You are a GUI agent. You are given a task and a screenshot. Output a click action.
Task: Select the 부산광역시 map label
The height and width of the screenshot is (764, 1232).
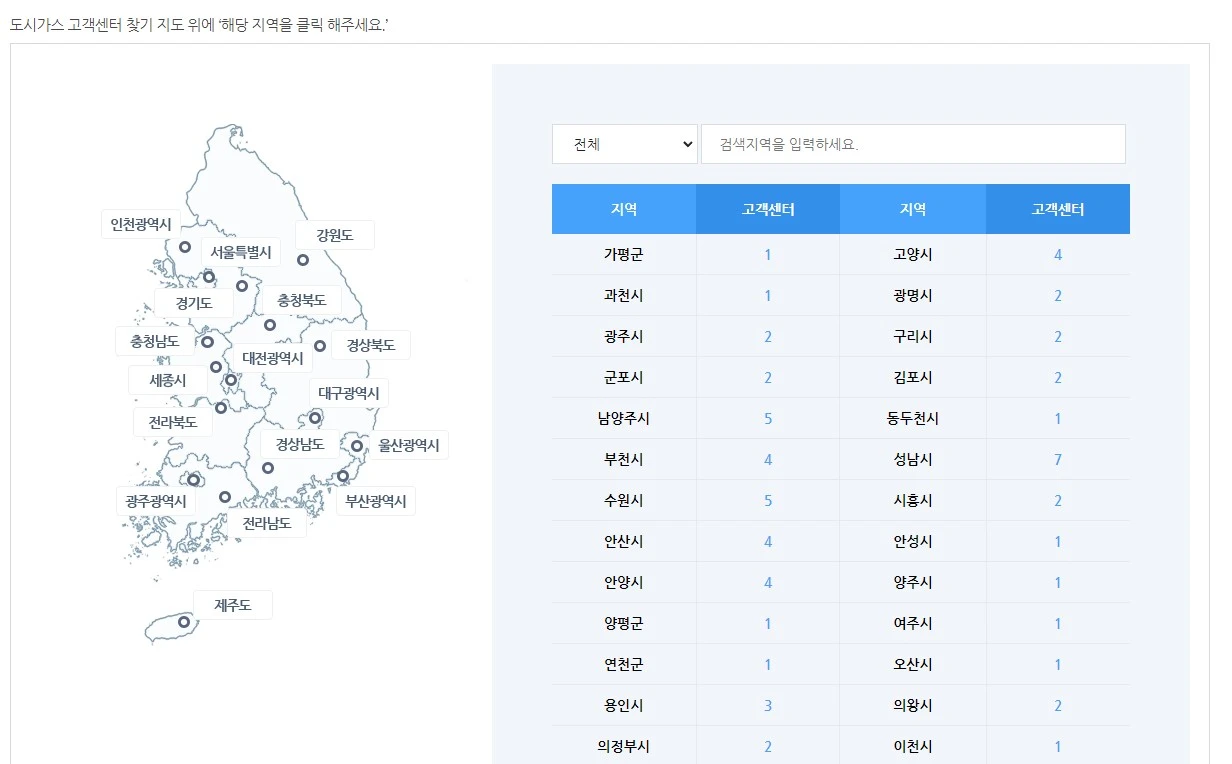(x=376, y=501)
